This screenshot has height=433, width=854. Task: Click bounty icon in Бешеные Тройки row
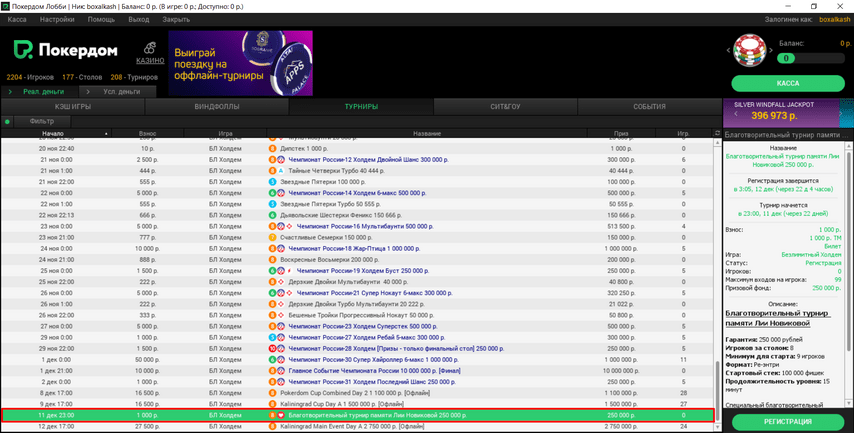pyautogui.click(x=281, y=315)
